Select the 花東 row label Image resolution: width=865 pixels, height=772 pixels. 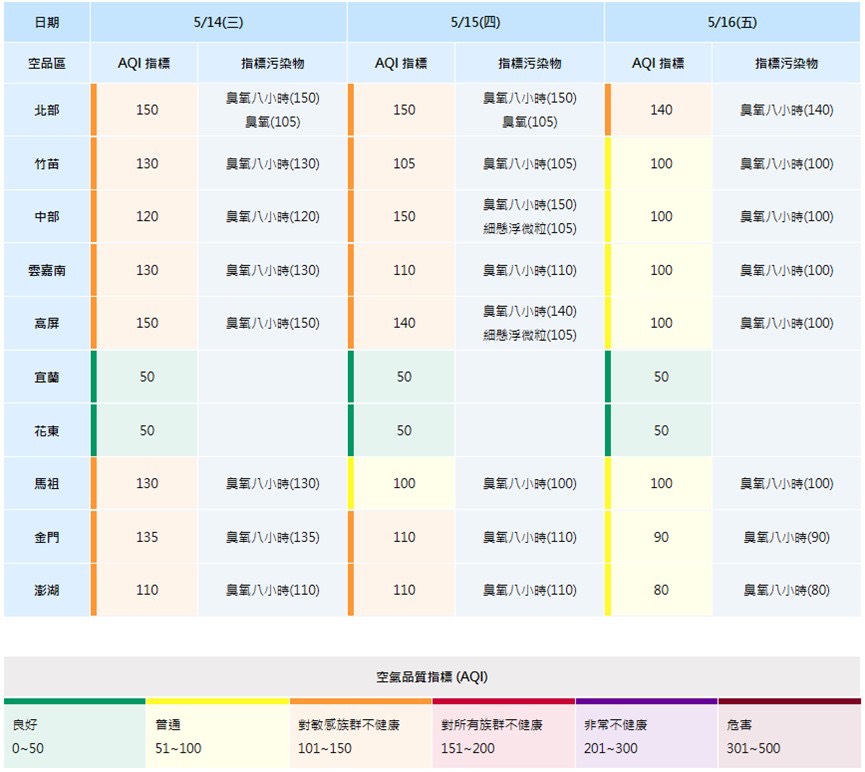pos(47,430)
